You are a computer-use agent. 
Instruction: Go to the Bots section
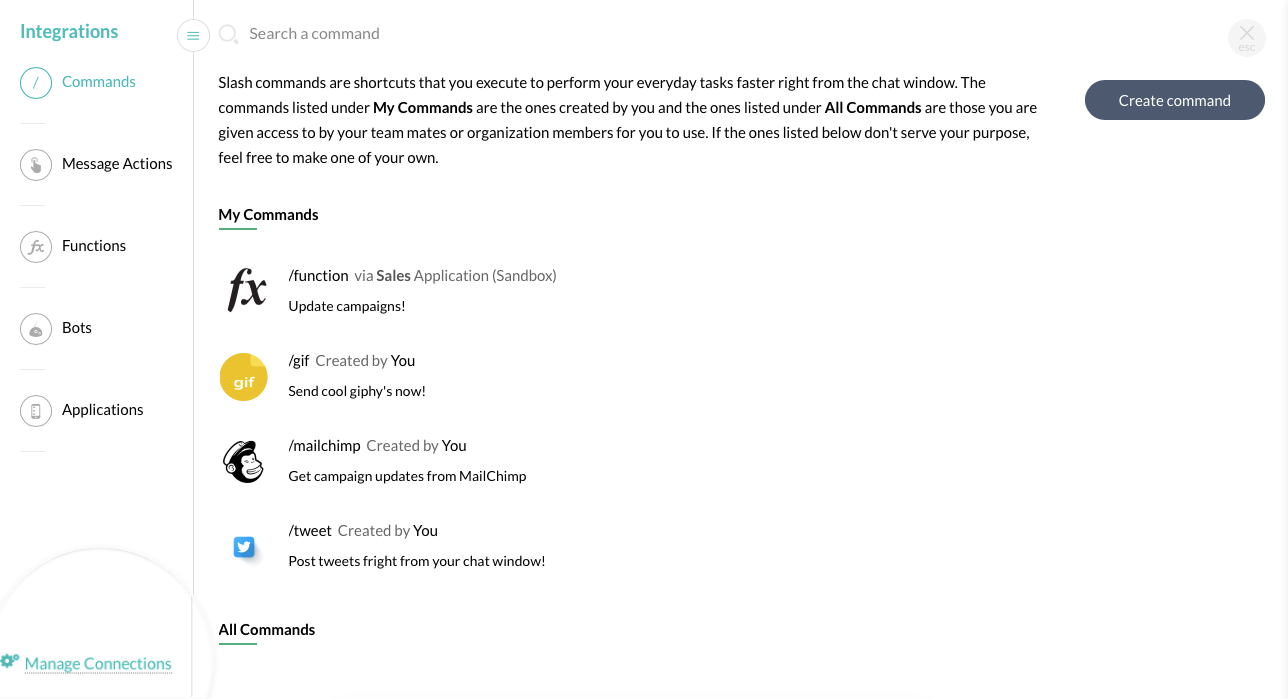click(x=77, y=328)
